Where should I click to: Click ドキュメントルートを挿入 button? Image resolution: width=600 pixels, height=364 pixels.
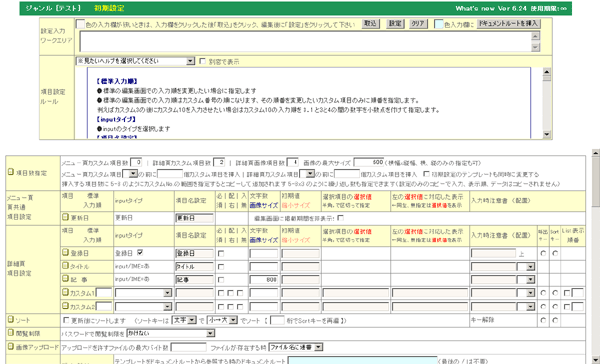pyautogui.click(x=508, y=24)
